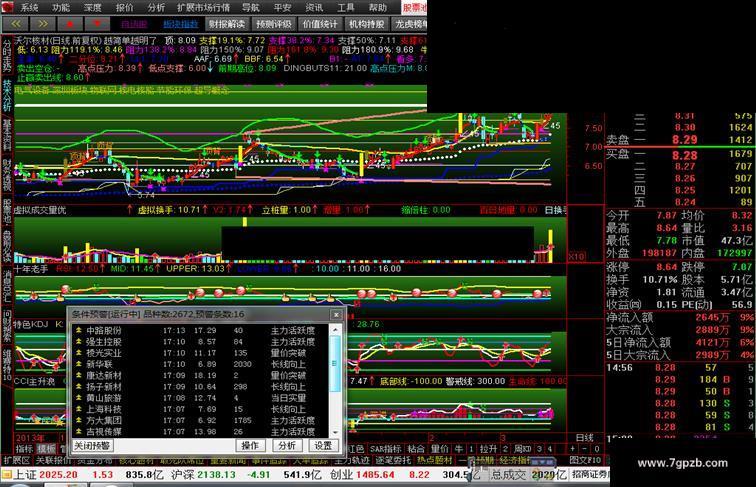Select the 方大集团 alert row
Screen dimensions: 756x487
(x=201, y=420)
